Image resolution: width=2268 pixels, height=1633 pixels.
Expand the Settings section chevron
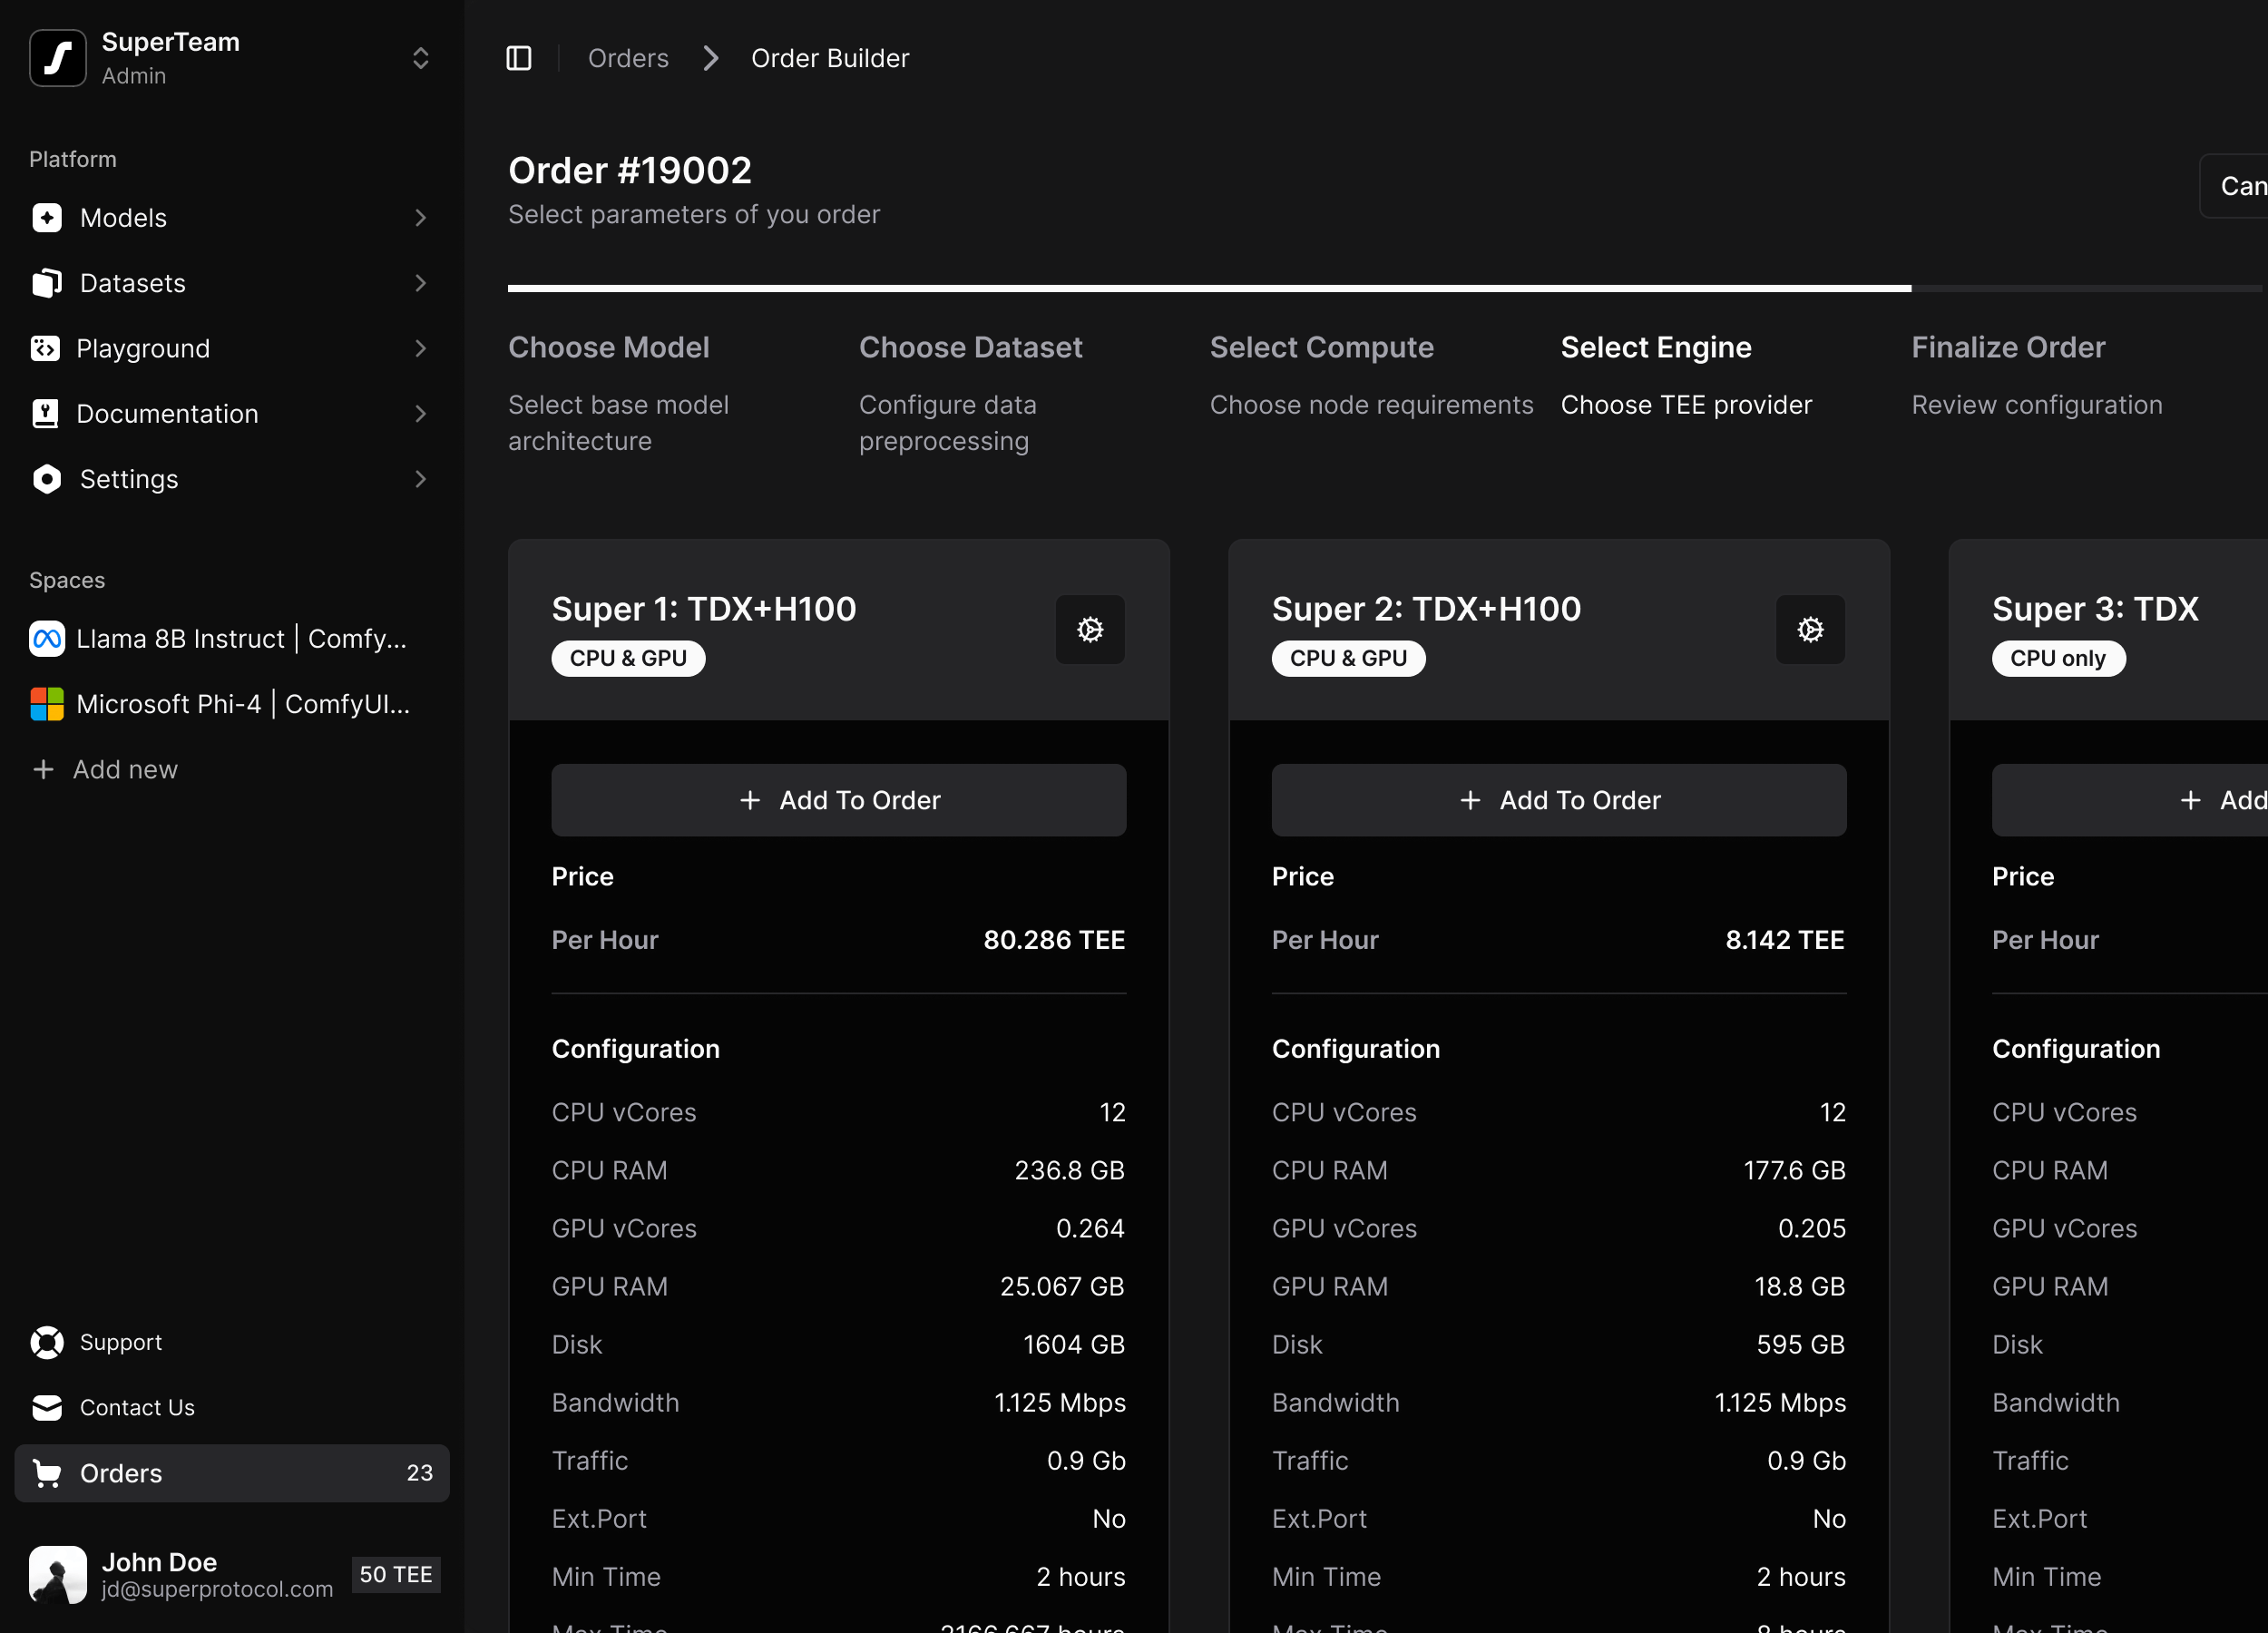pos(420,479)
